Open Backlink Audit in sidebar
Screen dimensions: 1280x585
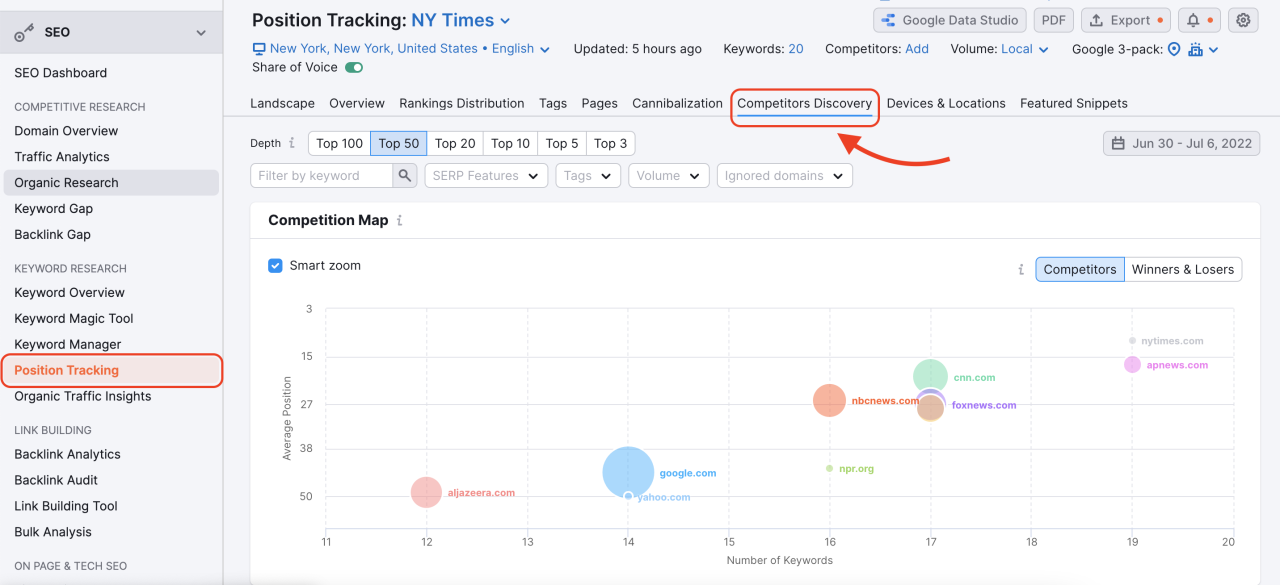click(x=56, y=481)
